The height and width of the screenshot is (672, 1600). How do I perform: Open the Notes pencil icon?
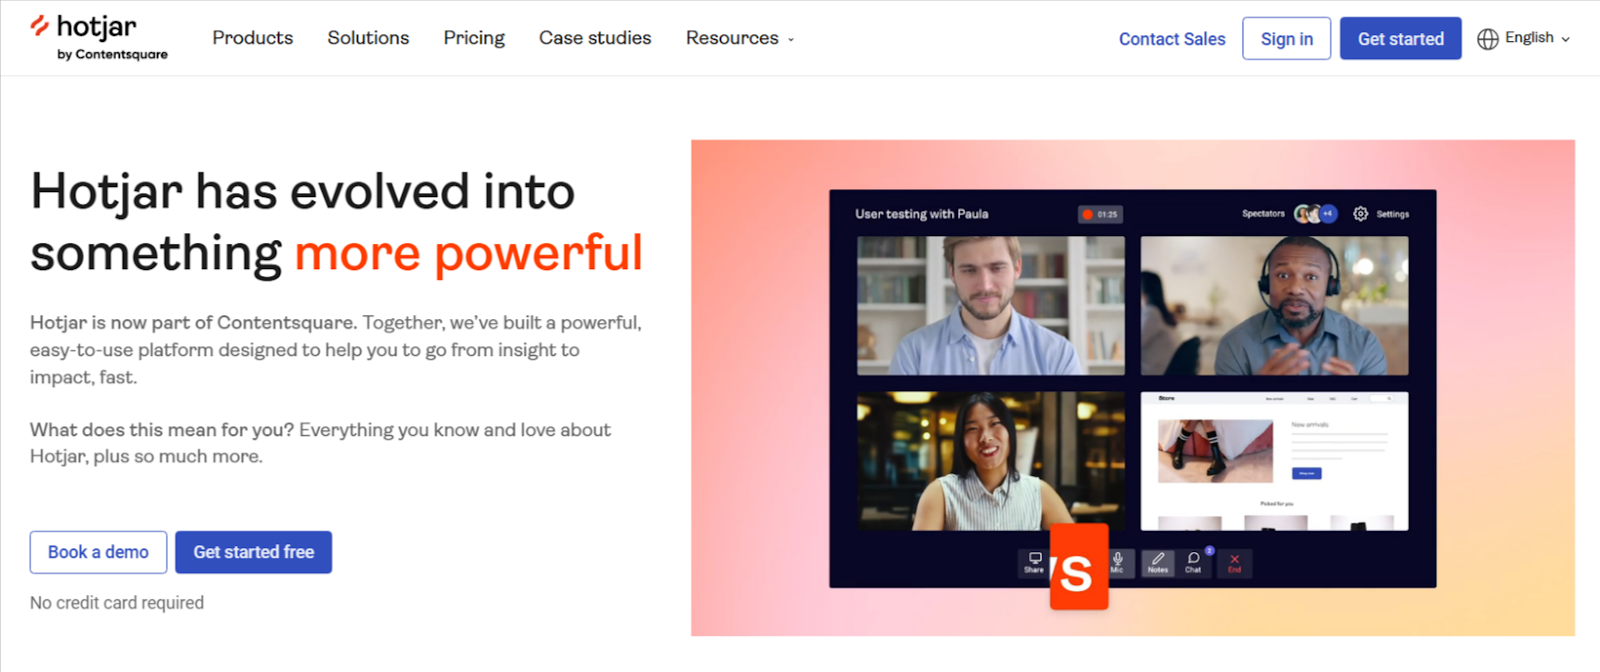(1158, 563)
